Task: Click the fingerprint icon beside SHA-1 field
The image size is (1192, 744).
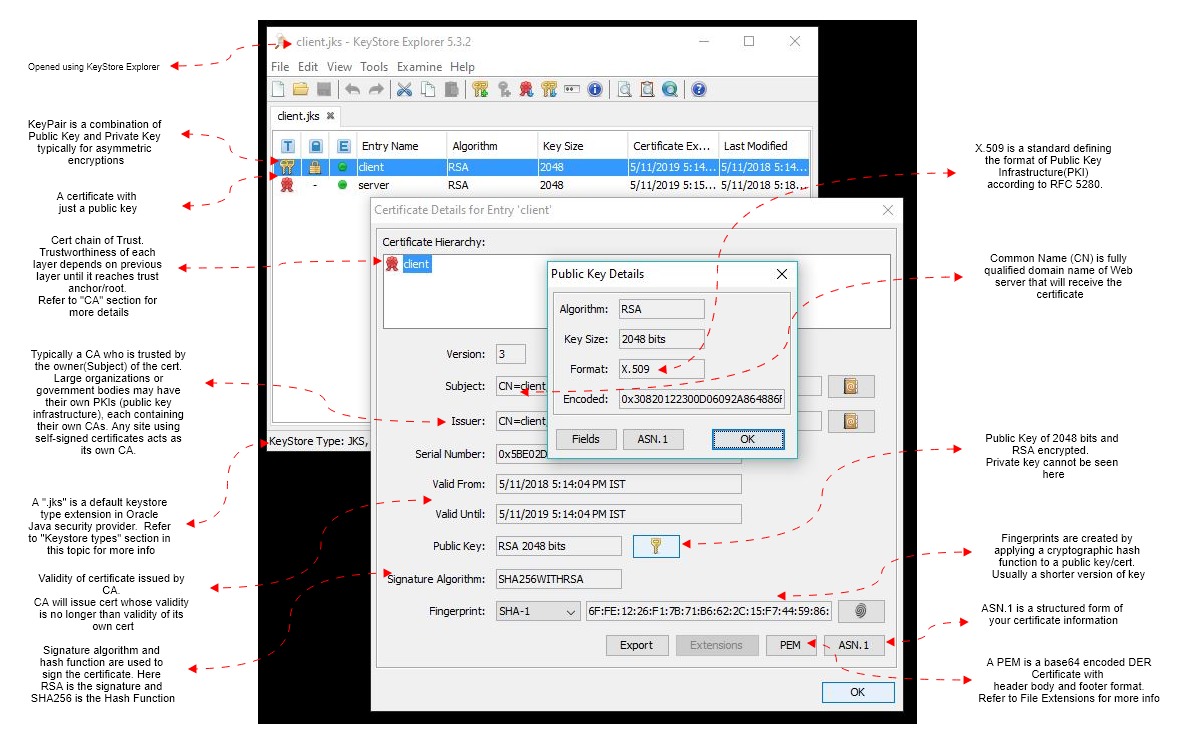Action: pyautogui.click(x=860, y=611)
